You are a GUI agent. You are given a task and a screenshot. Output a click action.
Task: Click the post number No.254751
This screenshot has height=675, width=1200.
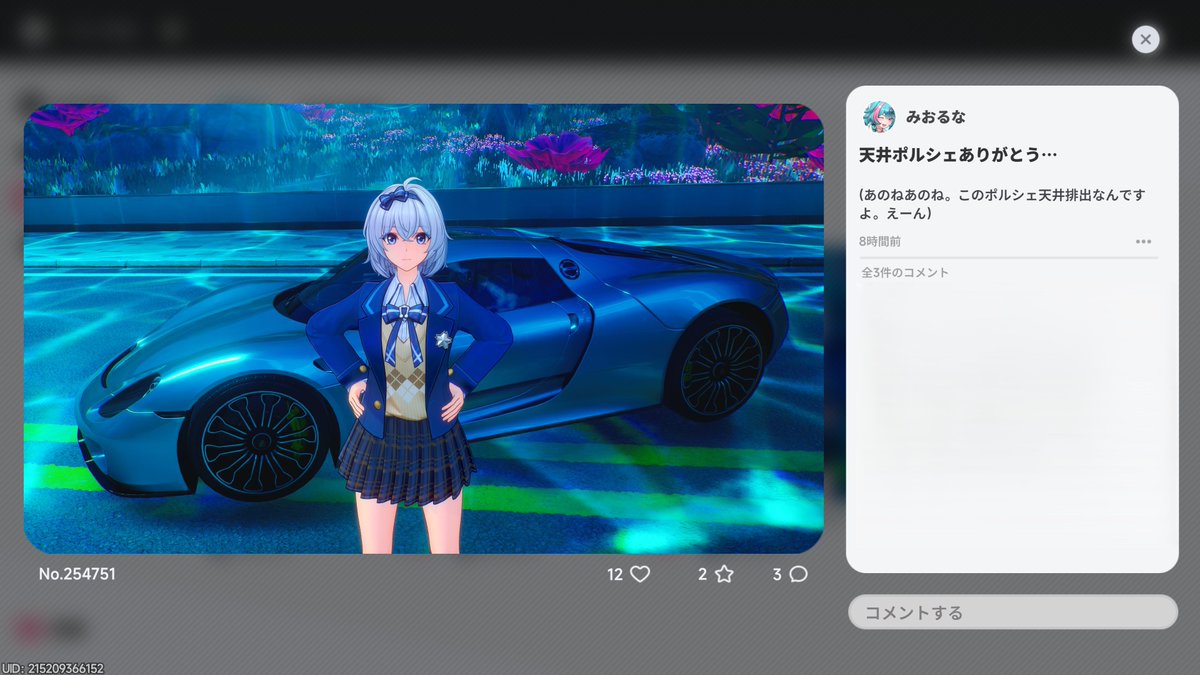click(x=77, y=574)
